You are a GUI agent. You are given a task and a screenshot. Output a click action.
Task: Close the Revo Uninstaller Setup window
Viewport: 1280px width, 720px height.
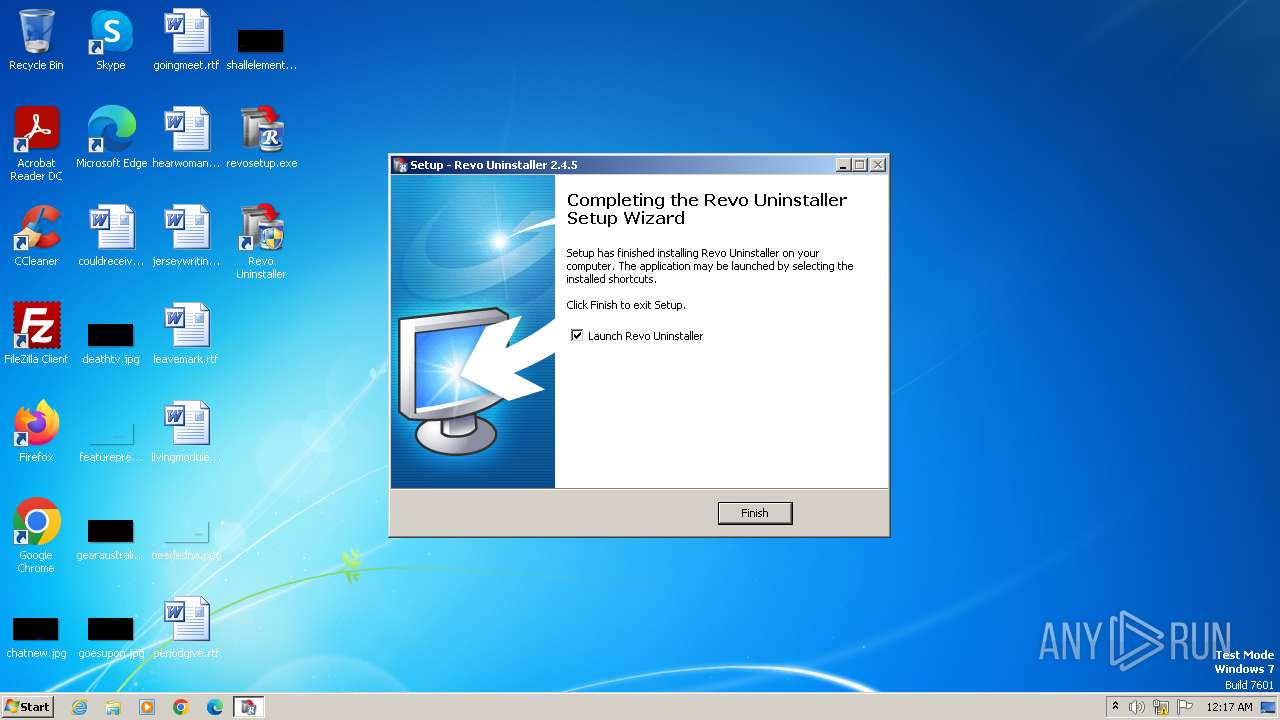tap(877, 165)
